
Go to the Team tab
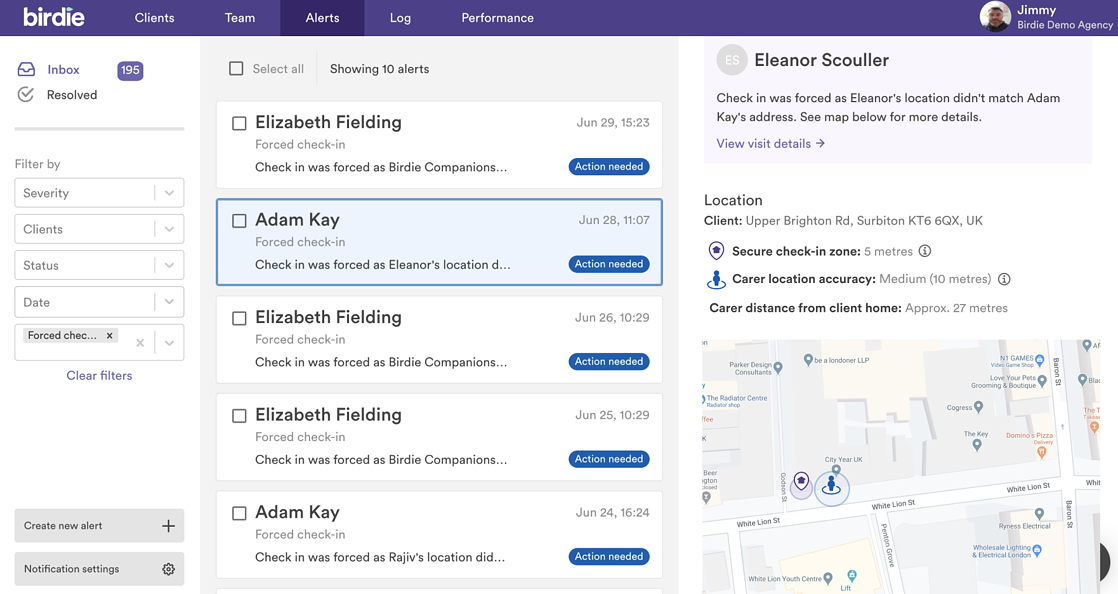coord(240,18)
